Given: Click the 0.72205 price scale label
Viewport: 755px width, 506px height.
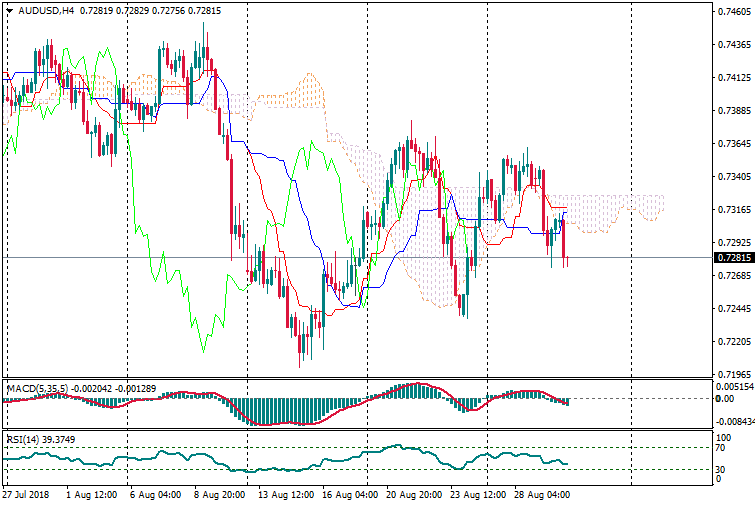Looking at the screenshot, I should (734, 342).
